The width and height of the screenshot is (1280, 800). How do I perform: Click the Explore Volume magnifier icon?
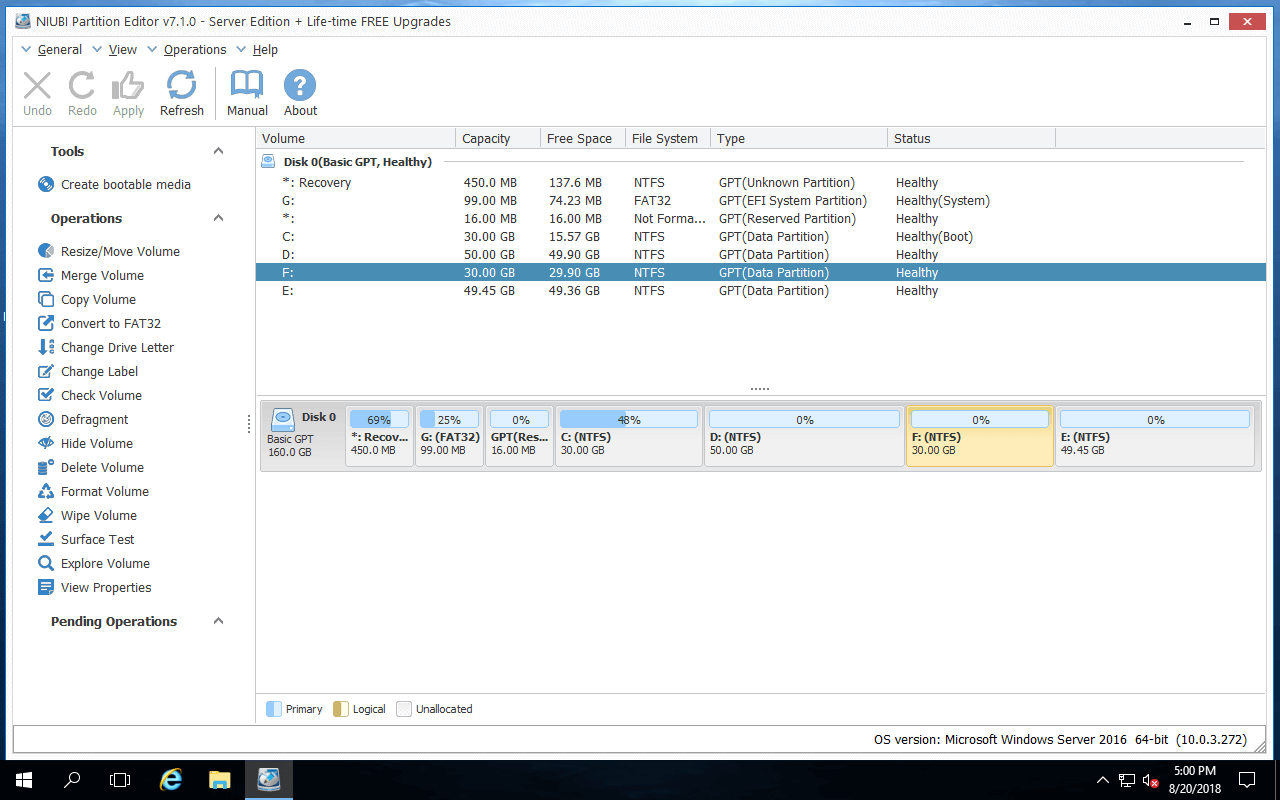point(46,563)
